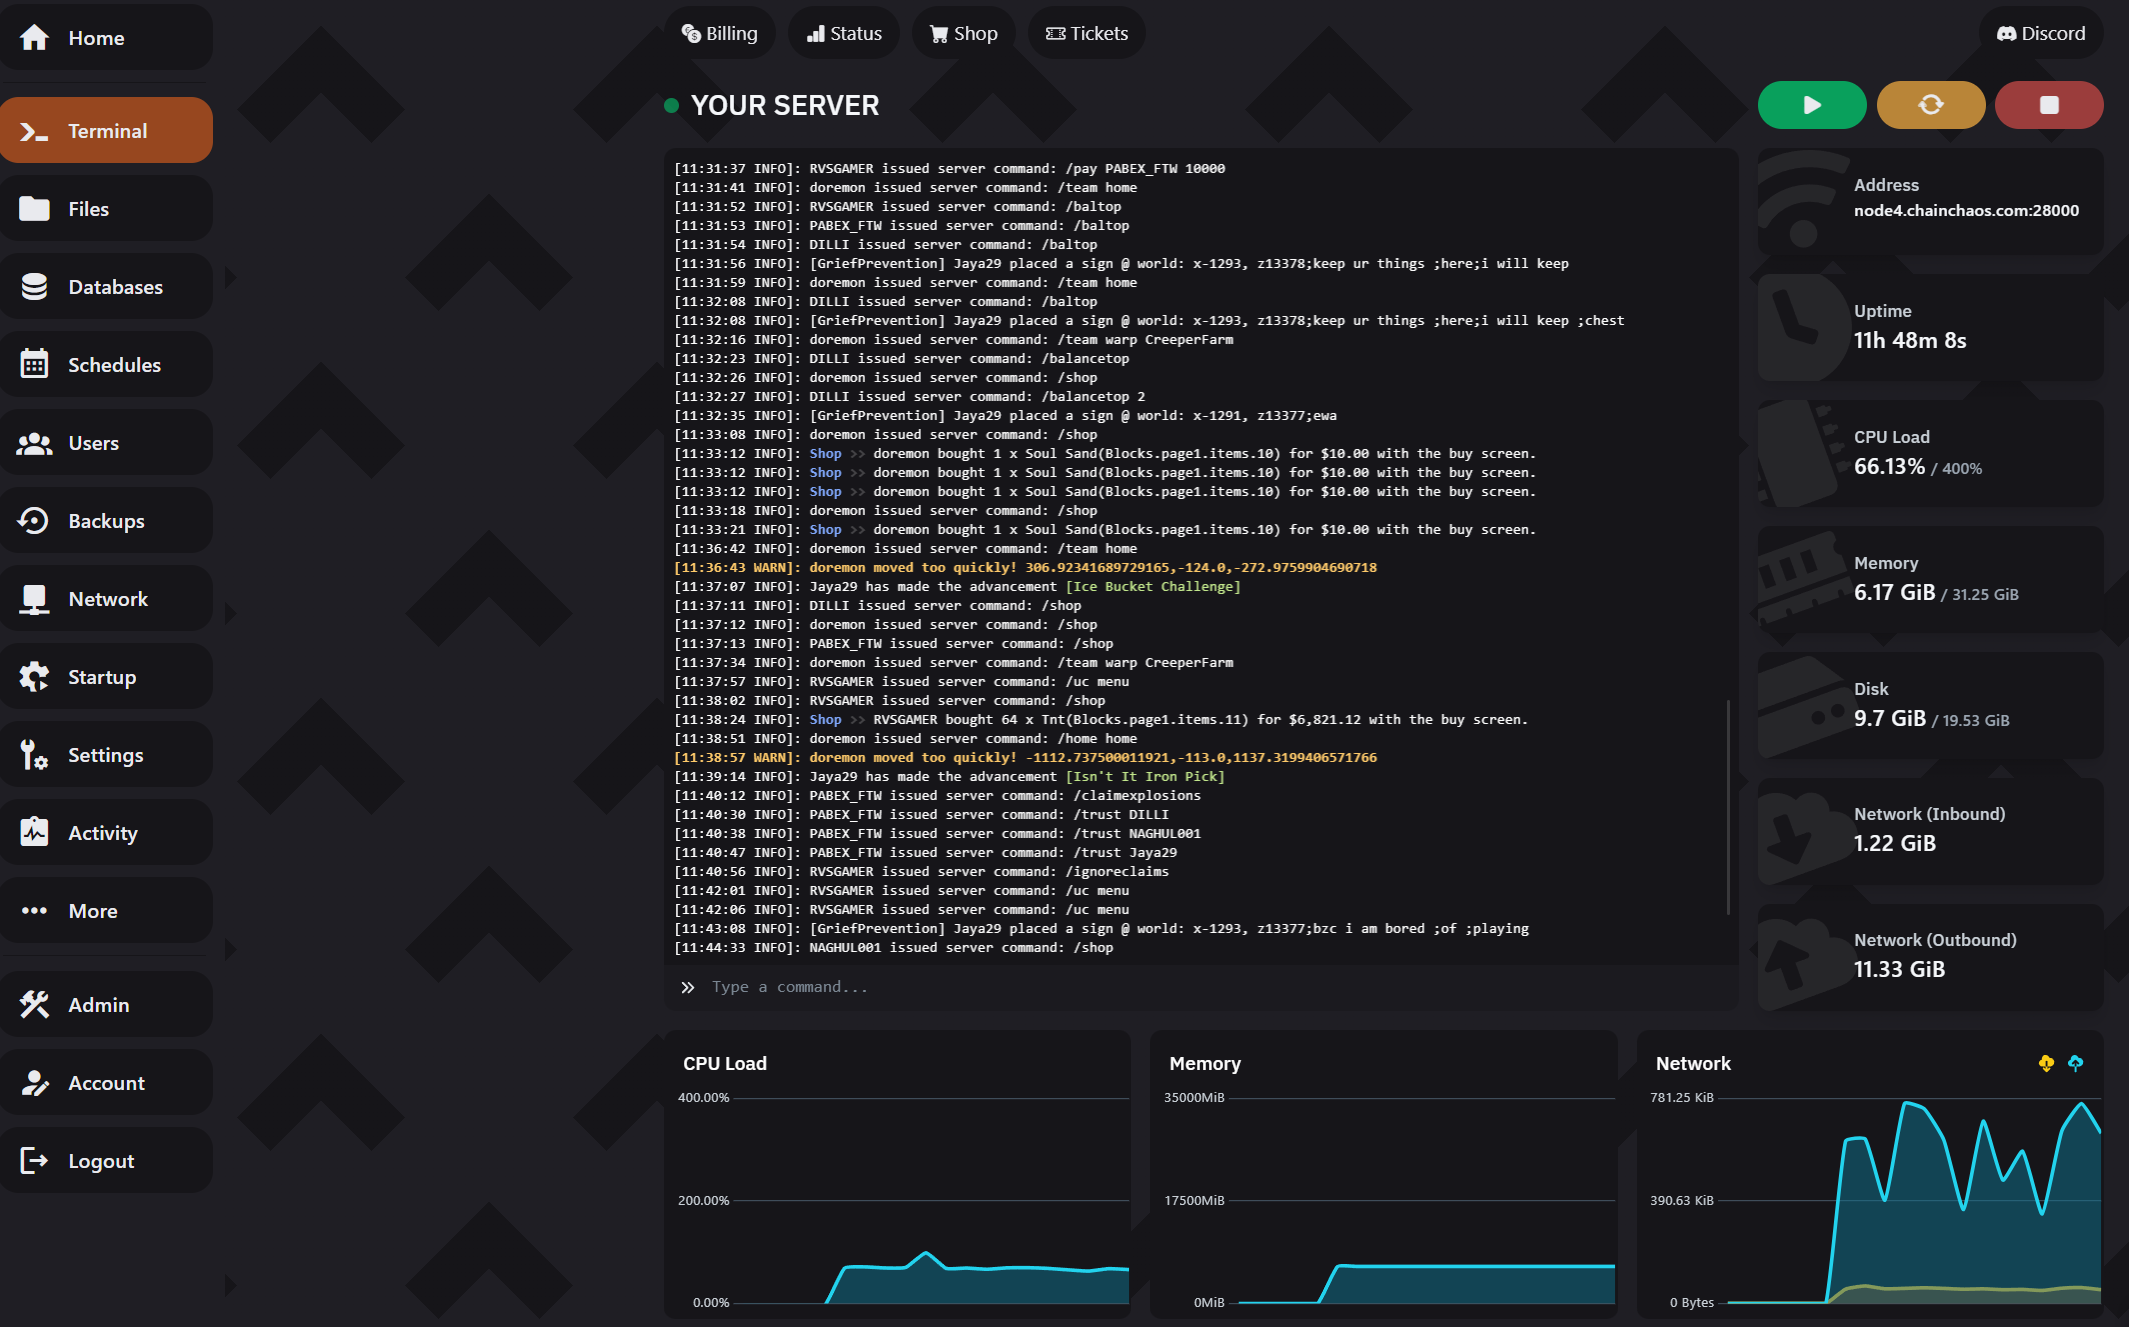The image size is (2129, 1327).
Task: Open the Billing tab
Action: click(720, 33)
